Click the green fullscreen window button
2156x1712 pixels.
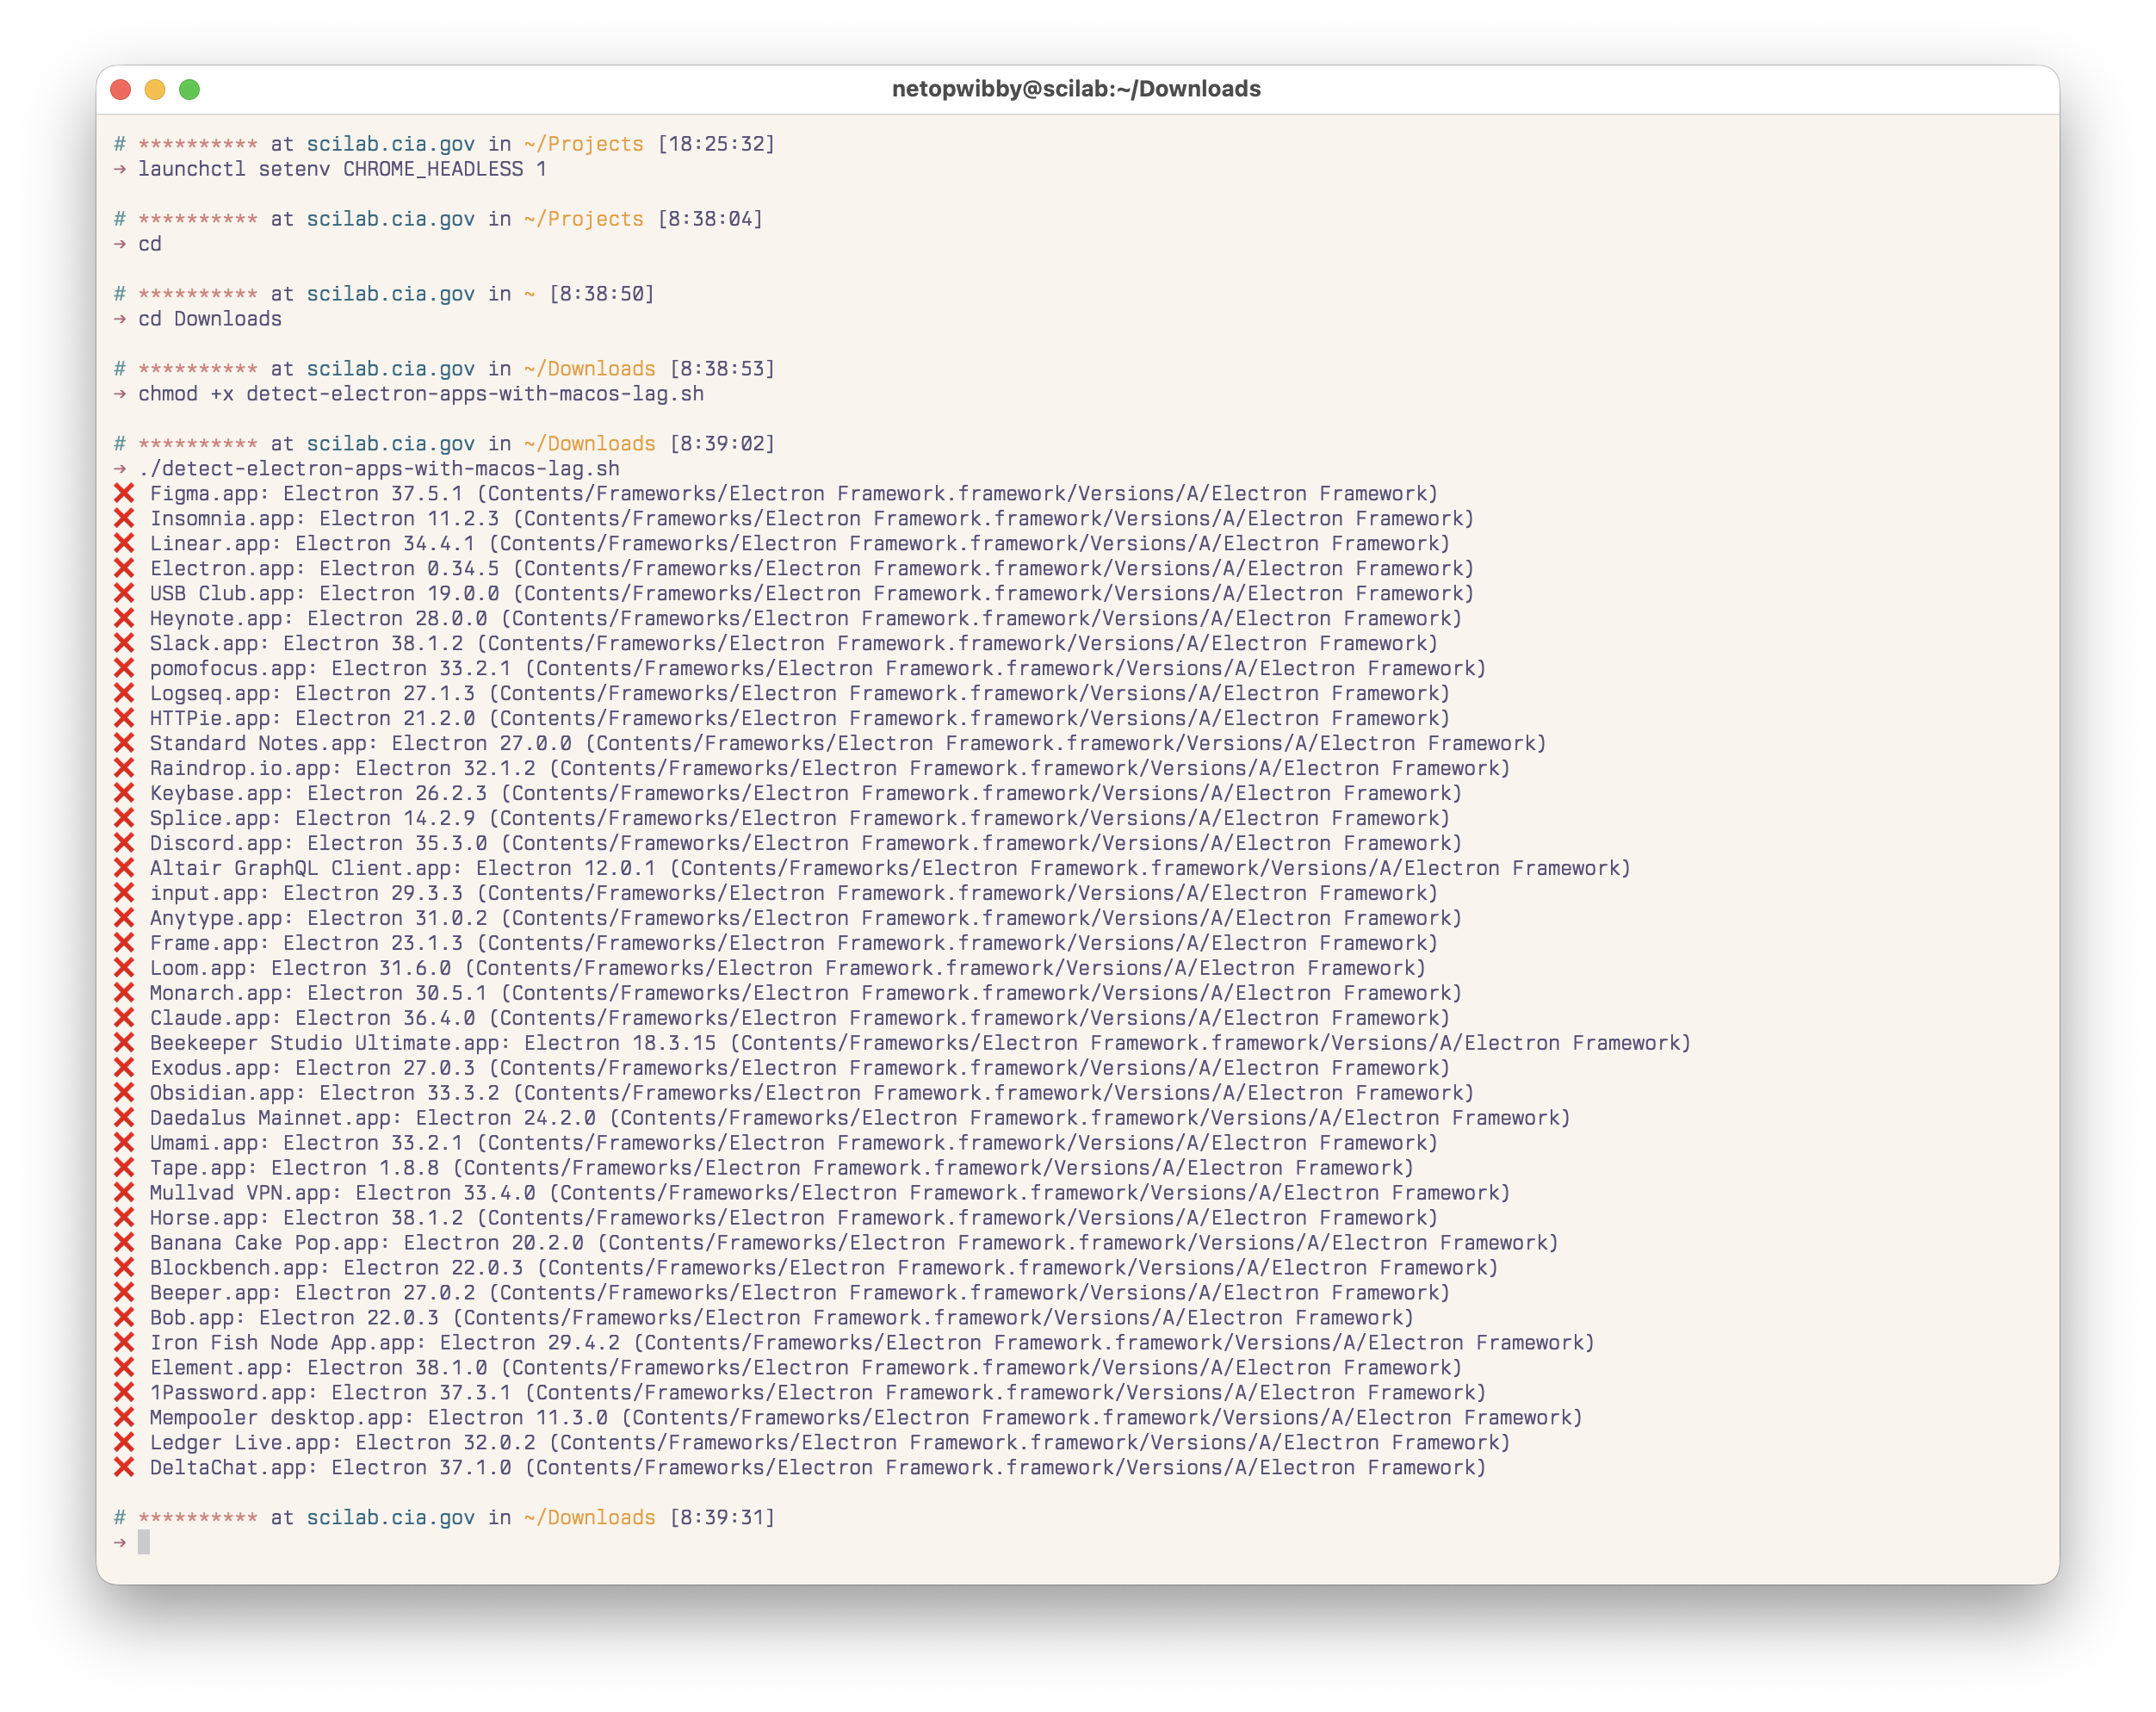(189, 90)
